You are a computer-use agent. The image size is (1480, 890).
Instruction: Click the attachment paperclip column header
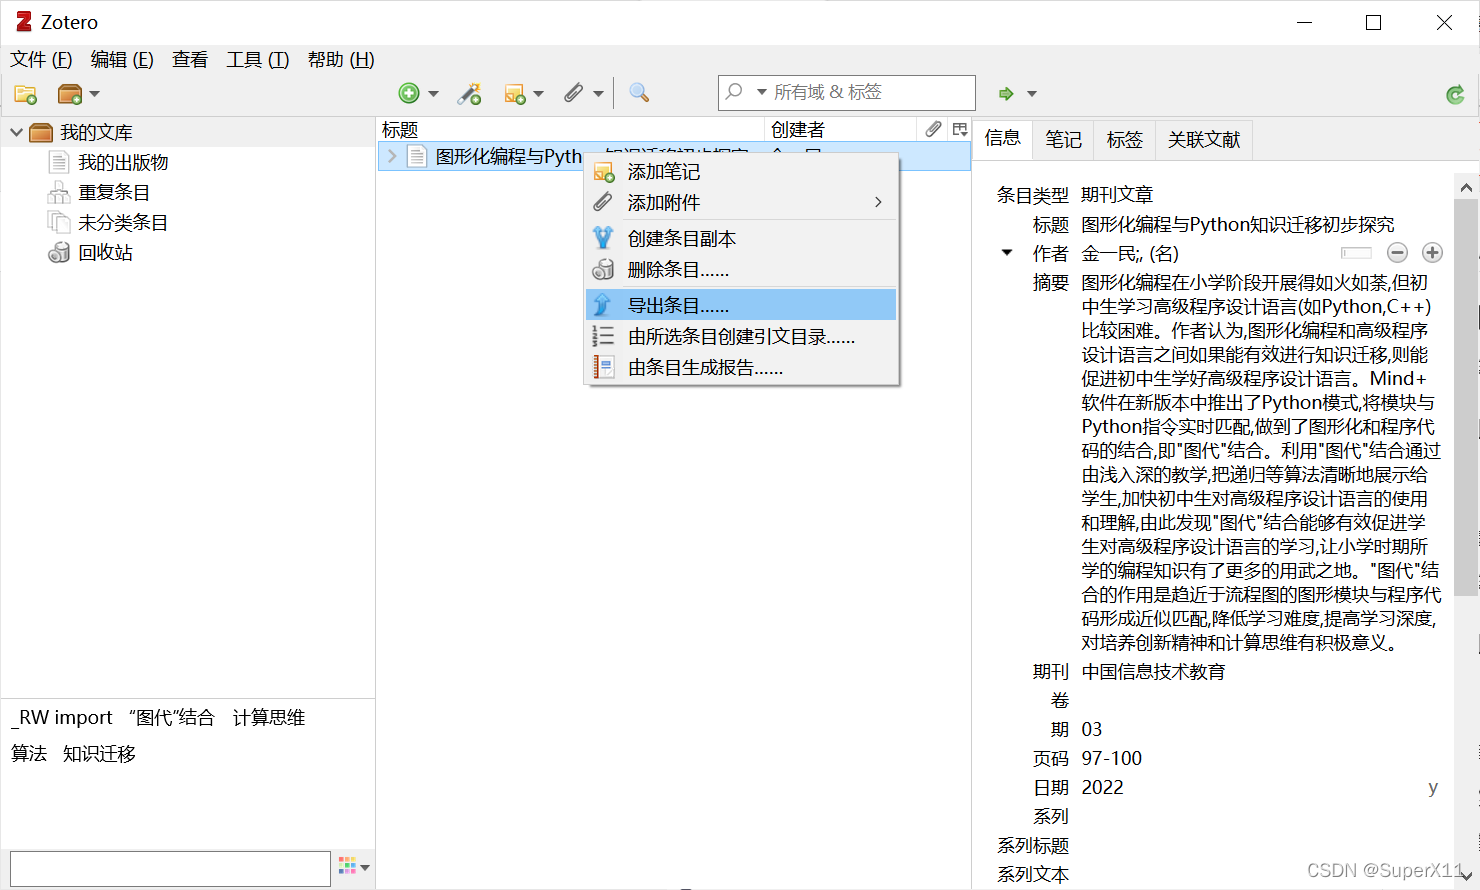933,129
